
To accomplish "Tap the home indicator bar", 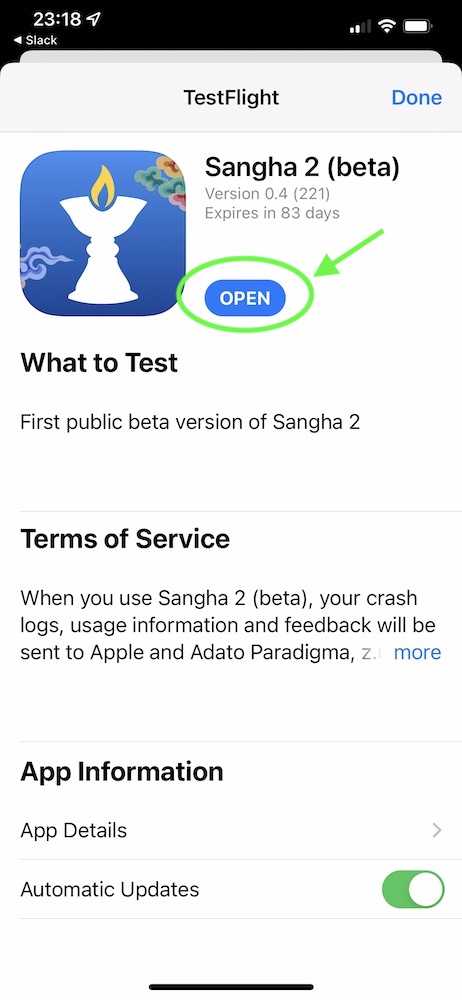I will (x=231, y=987).
